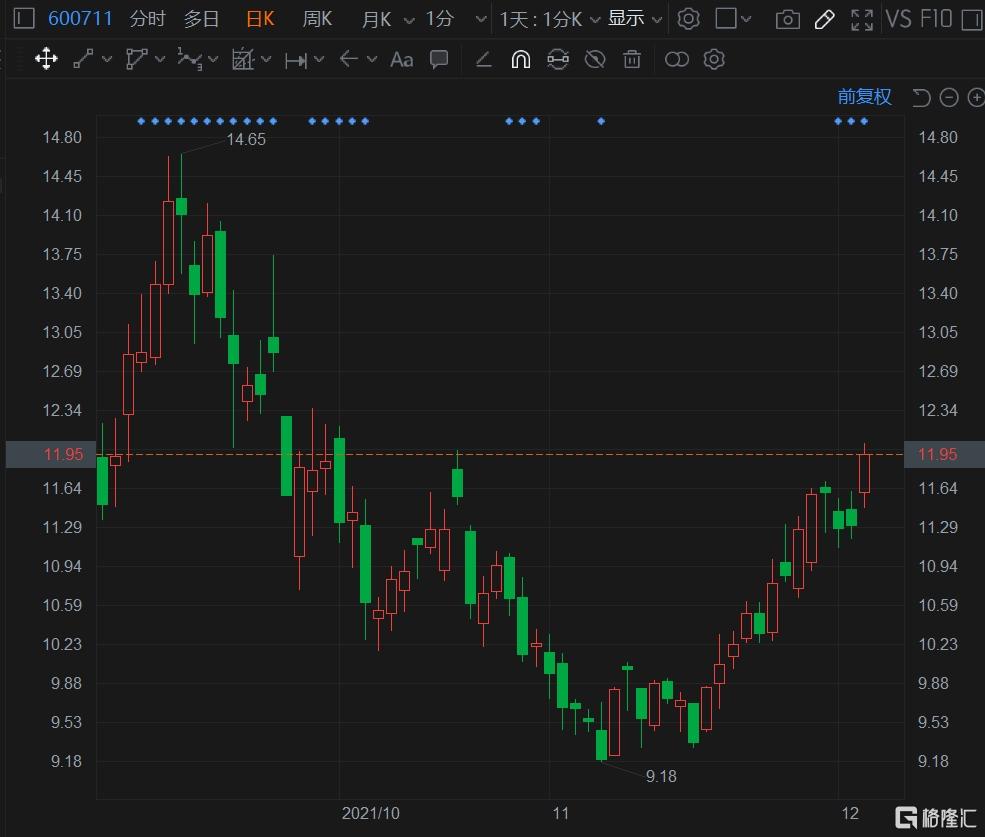Click the overlapping circles overlay icon
Image resolution: width=985 pixels, height=837 pixels.
677,60
